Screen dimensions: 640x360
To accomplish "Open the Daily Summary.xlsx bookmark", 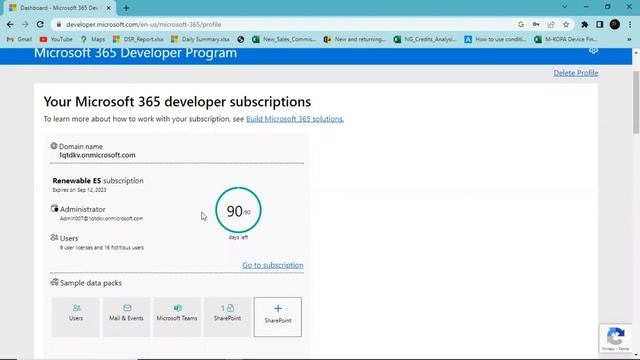I will click(x=200, y=39).
